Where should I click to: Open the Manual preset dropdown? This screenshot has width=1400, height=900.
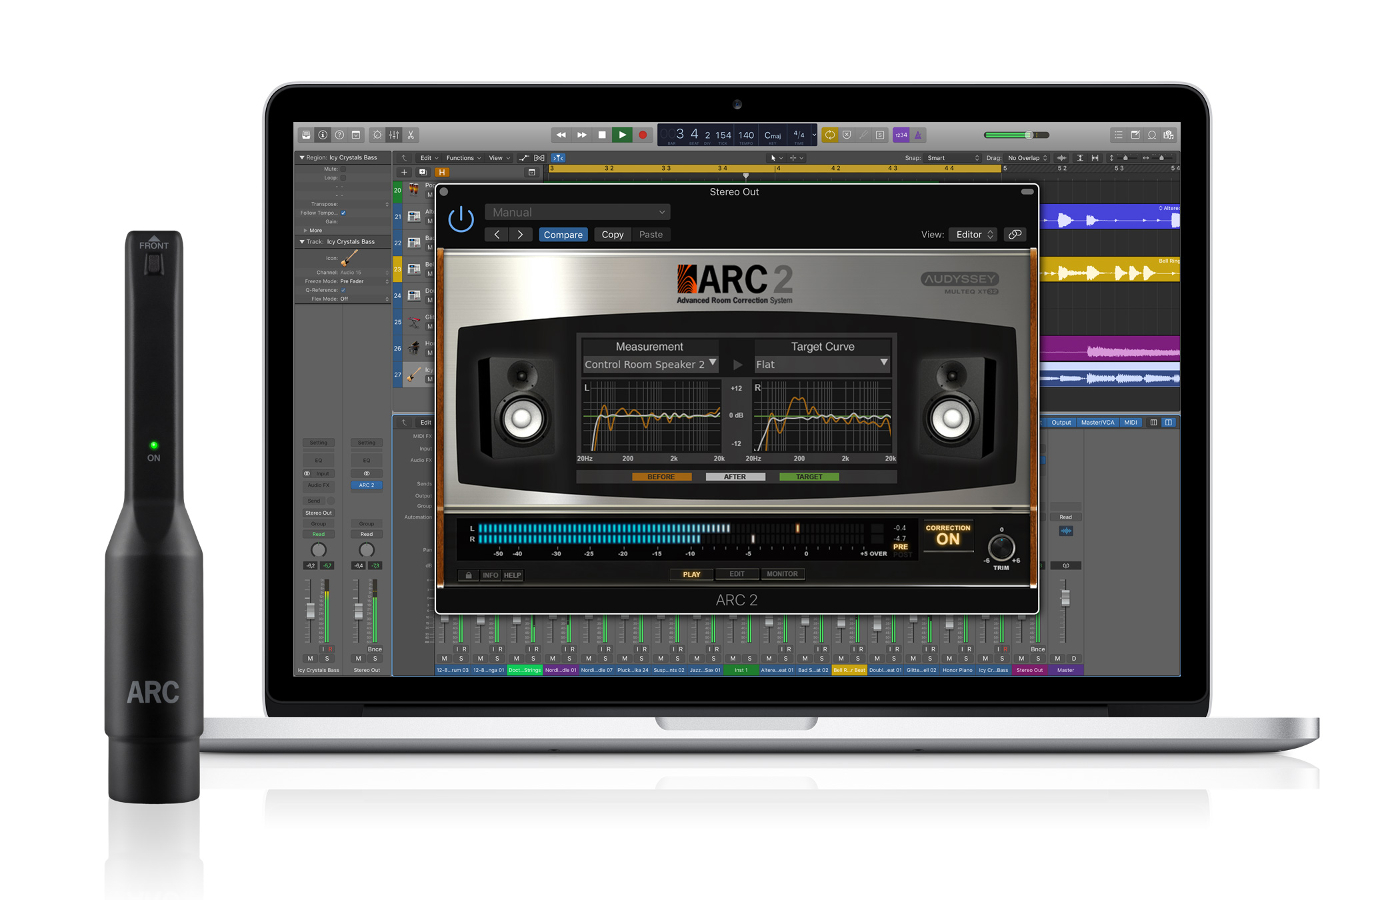click(577, 212)
